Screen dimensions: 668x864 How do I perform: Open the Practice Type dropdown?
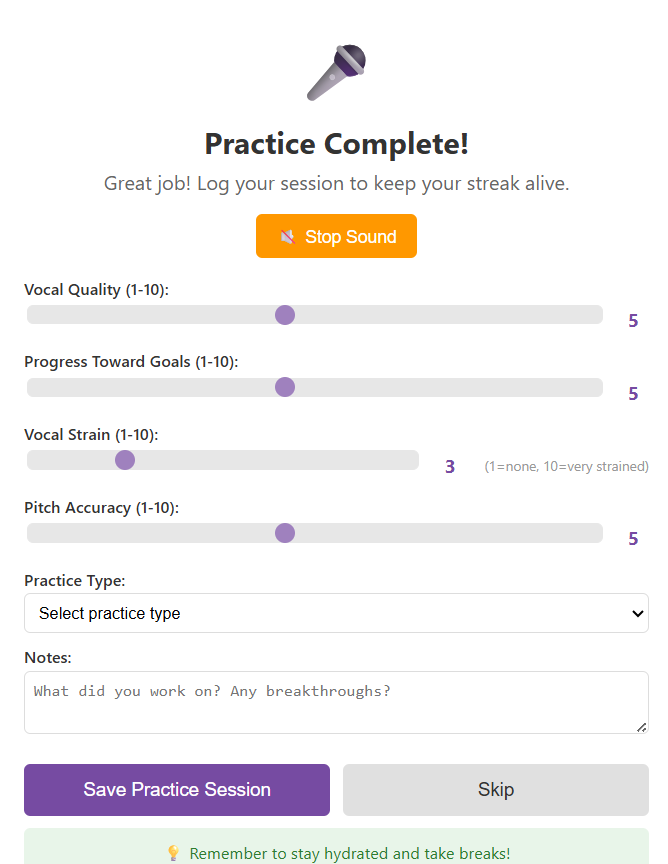(336, 613)
